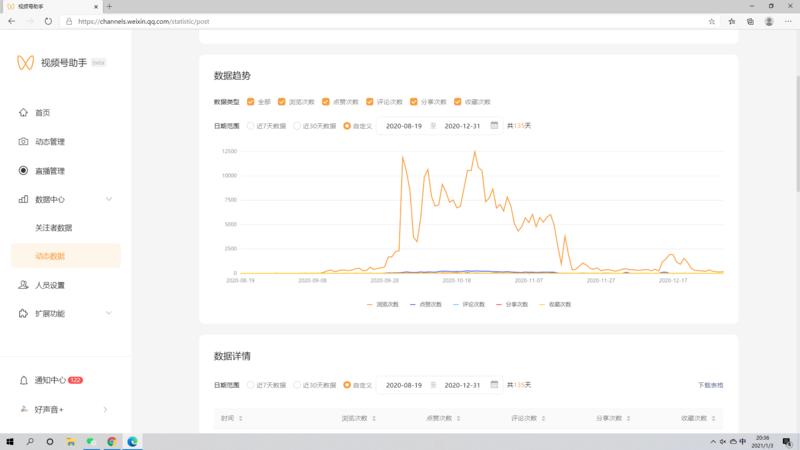
Task: Select 自定义 radio in 数据详情
Action: point(347,385)
